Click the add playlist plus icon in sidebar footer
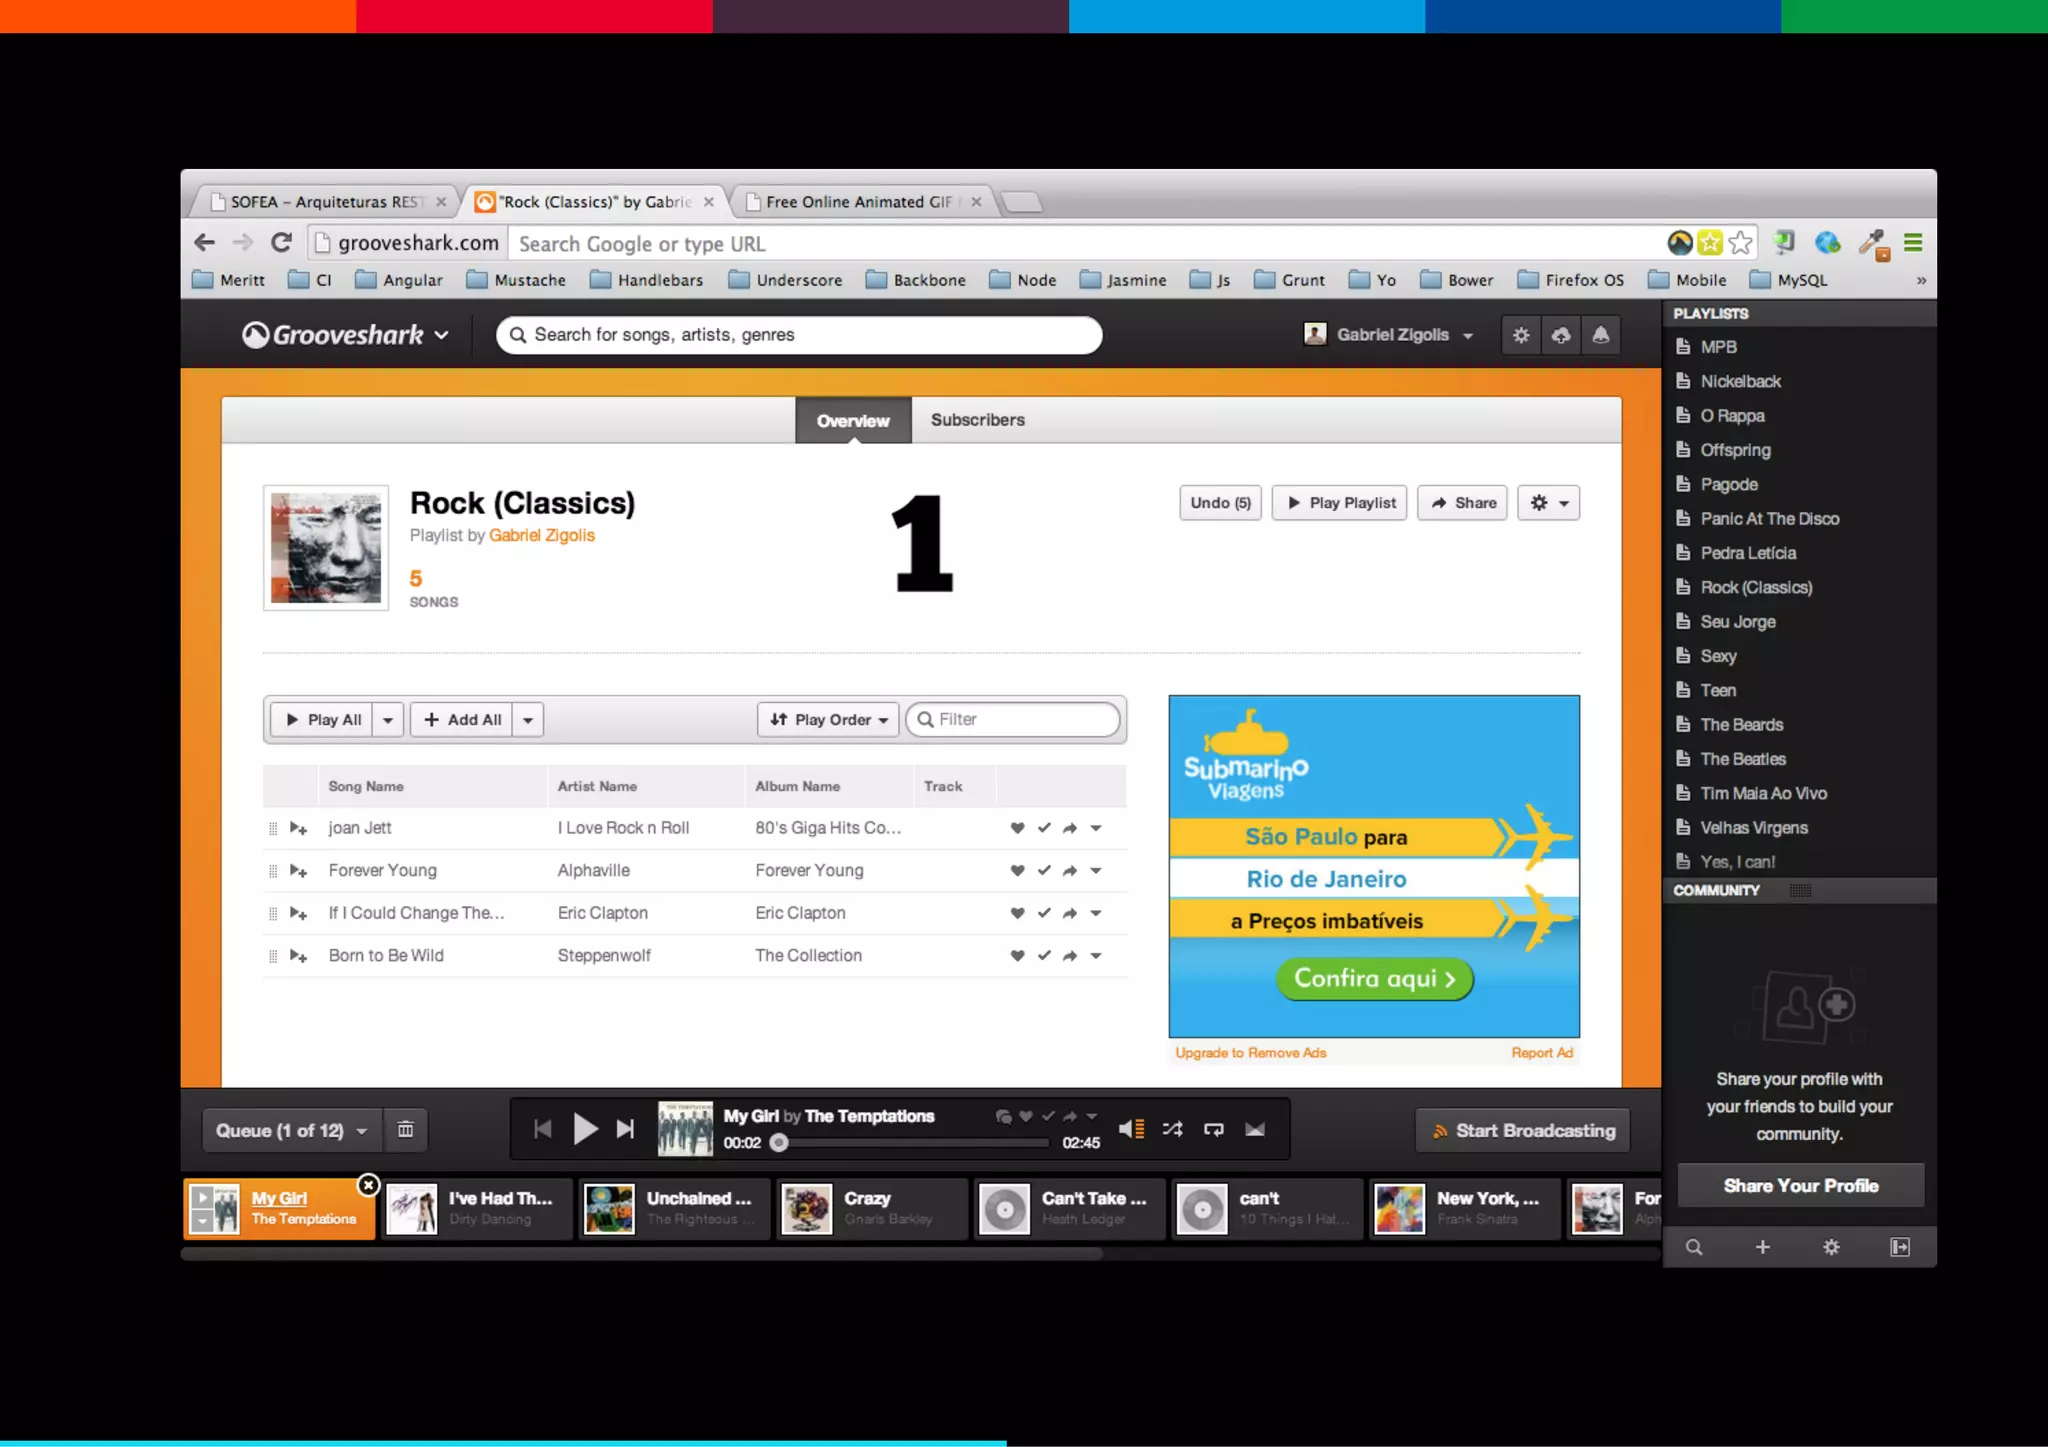Screen dimensions: 2048x1447 [x=1763, y=1247]
